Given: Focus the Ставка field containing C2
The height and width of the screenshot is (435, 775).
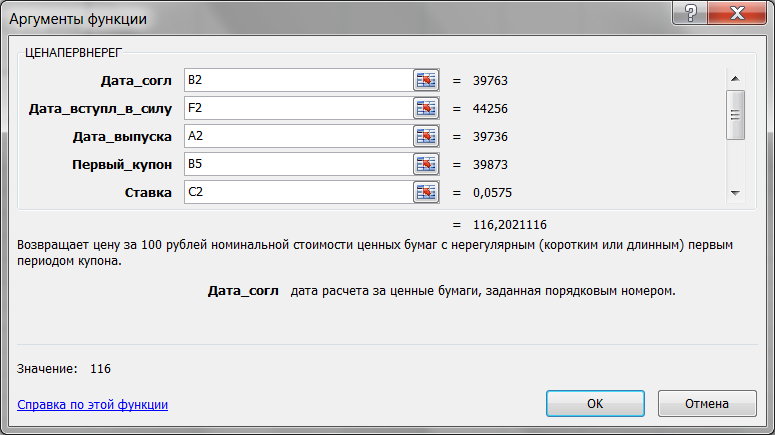Looking at the screenshot, I should [x=299, y=192].
